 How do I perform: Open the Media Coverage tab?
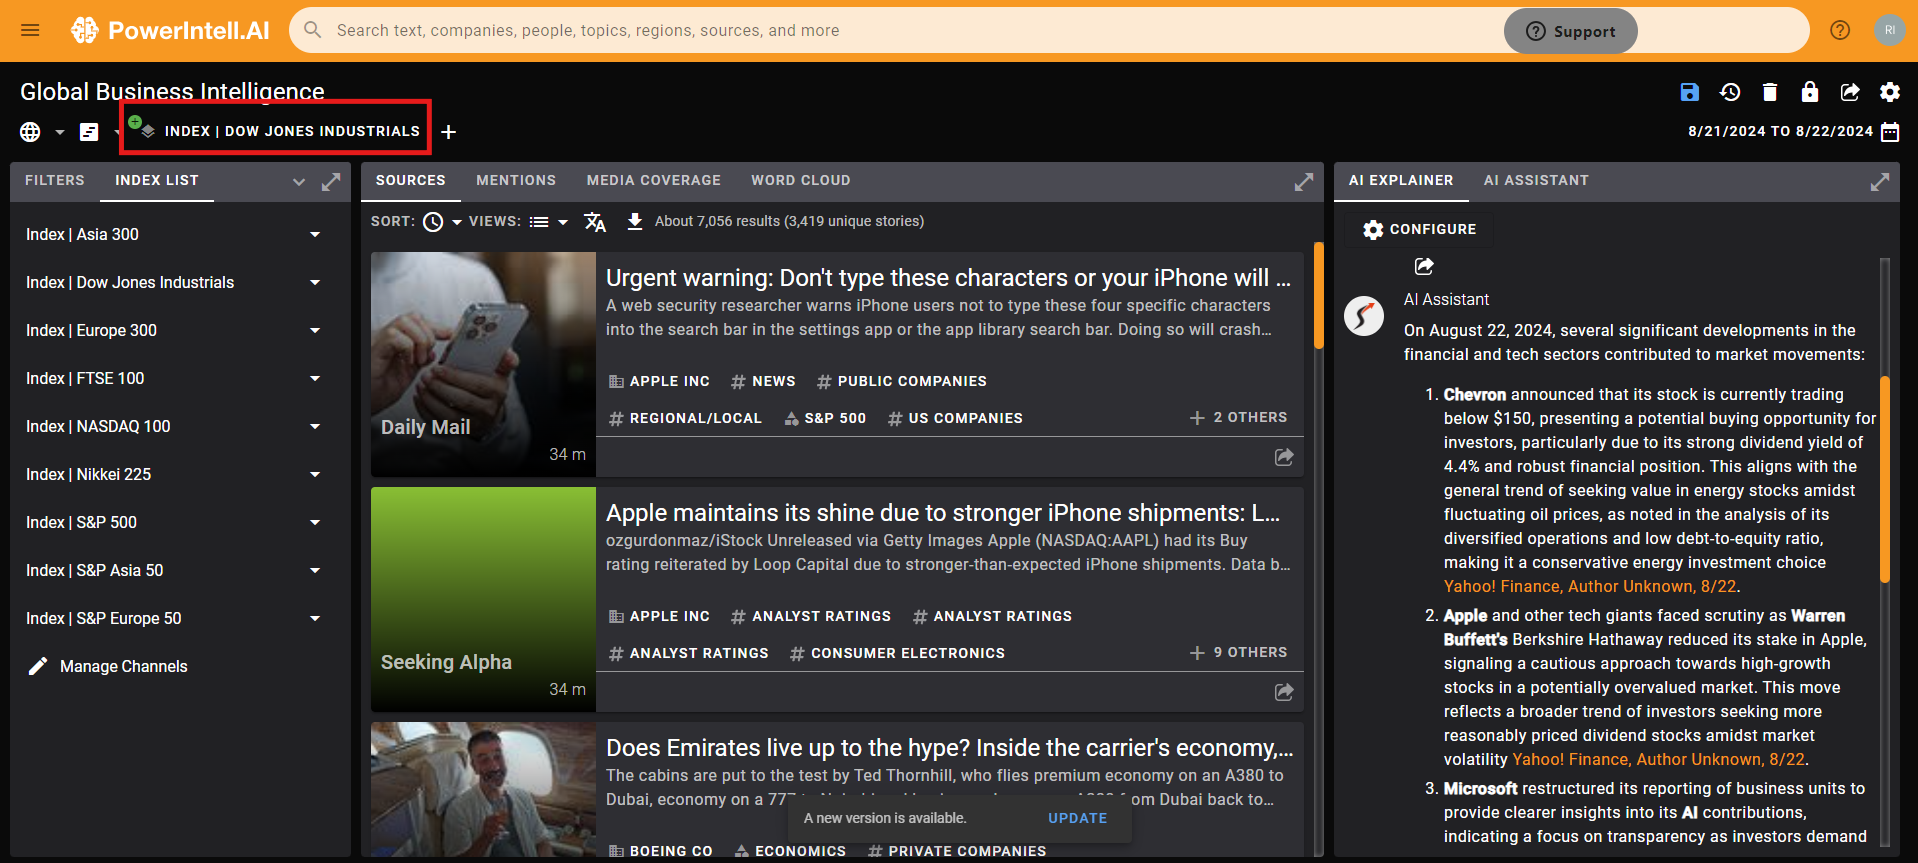point(654,181)
